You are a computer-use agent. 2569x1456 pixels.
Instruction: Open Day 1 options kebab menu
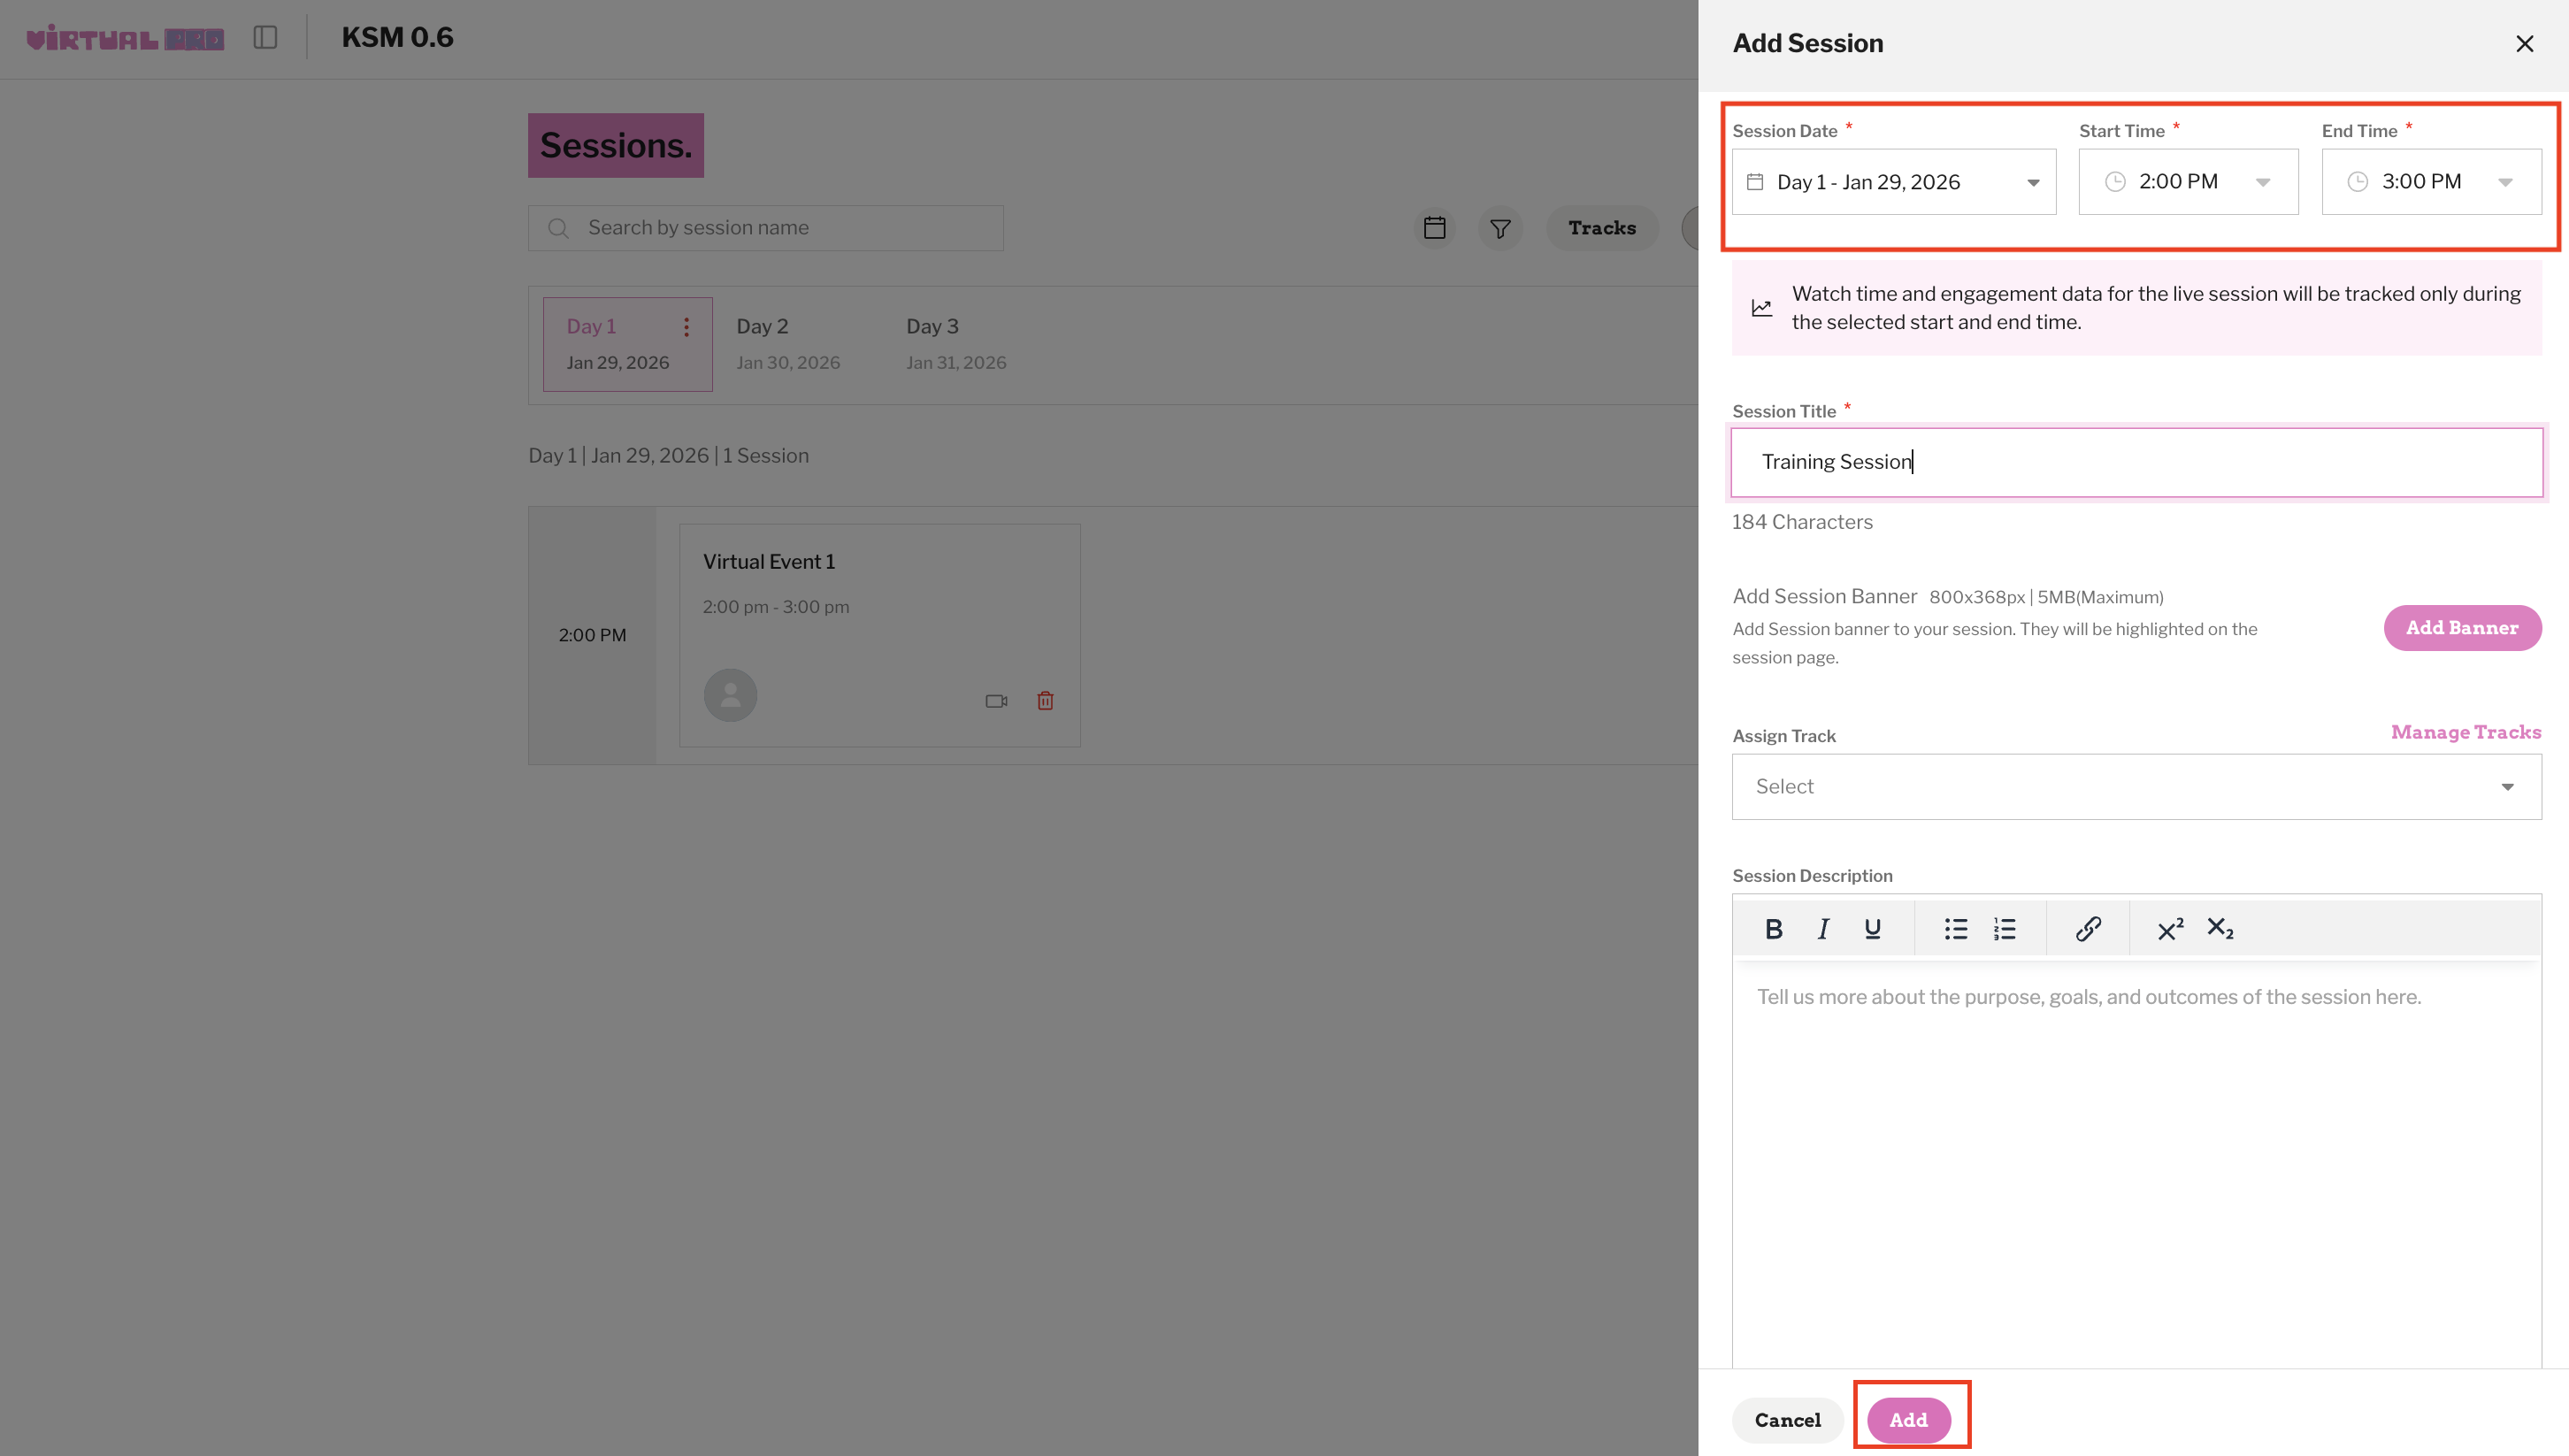pos(686,327)
